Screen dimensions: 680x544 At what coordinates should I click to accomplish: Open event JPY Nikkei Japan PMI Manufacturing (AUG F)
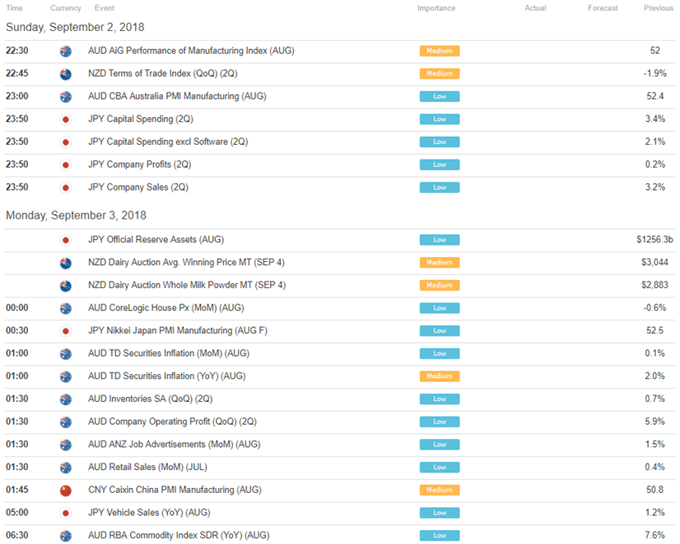pos(177,331)
